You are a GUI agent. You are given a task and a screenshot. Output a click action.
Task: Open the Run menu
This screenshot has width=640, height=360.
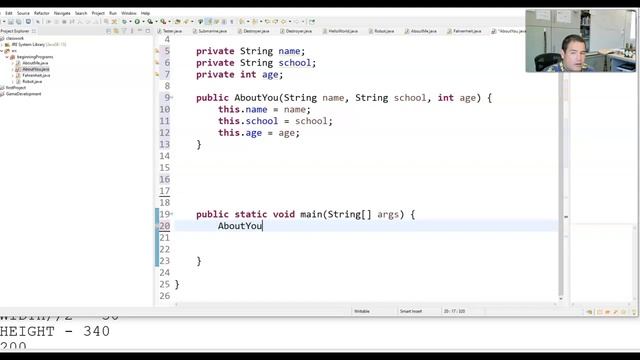coord(113,13)
